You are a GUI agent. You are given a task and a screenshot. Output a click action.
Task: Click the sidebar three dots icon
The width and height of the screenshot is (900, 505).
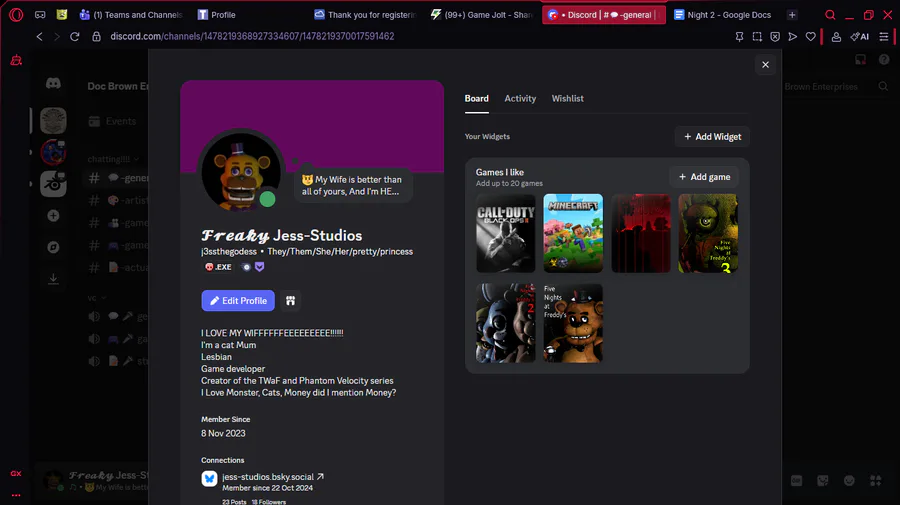coord(15,495)
